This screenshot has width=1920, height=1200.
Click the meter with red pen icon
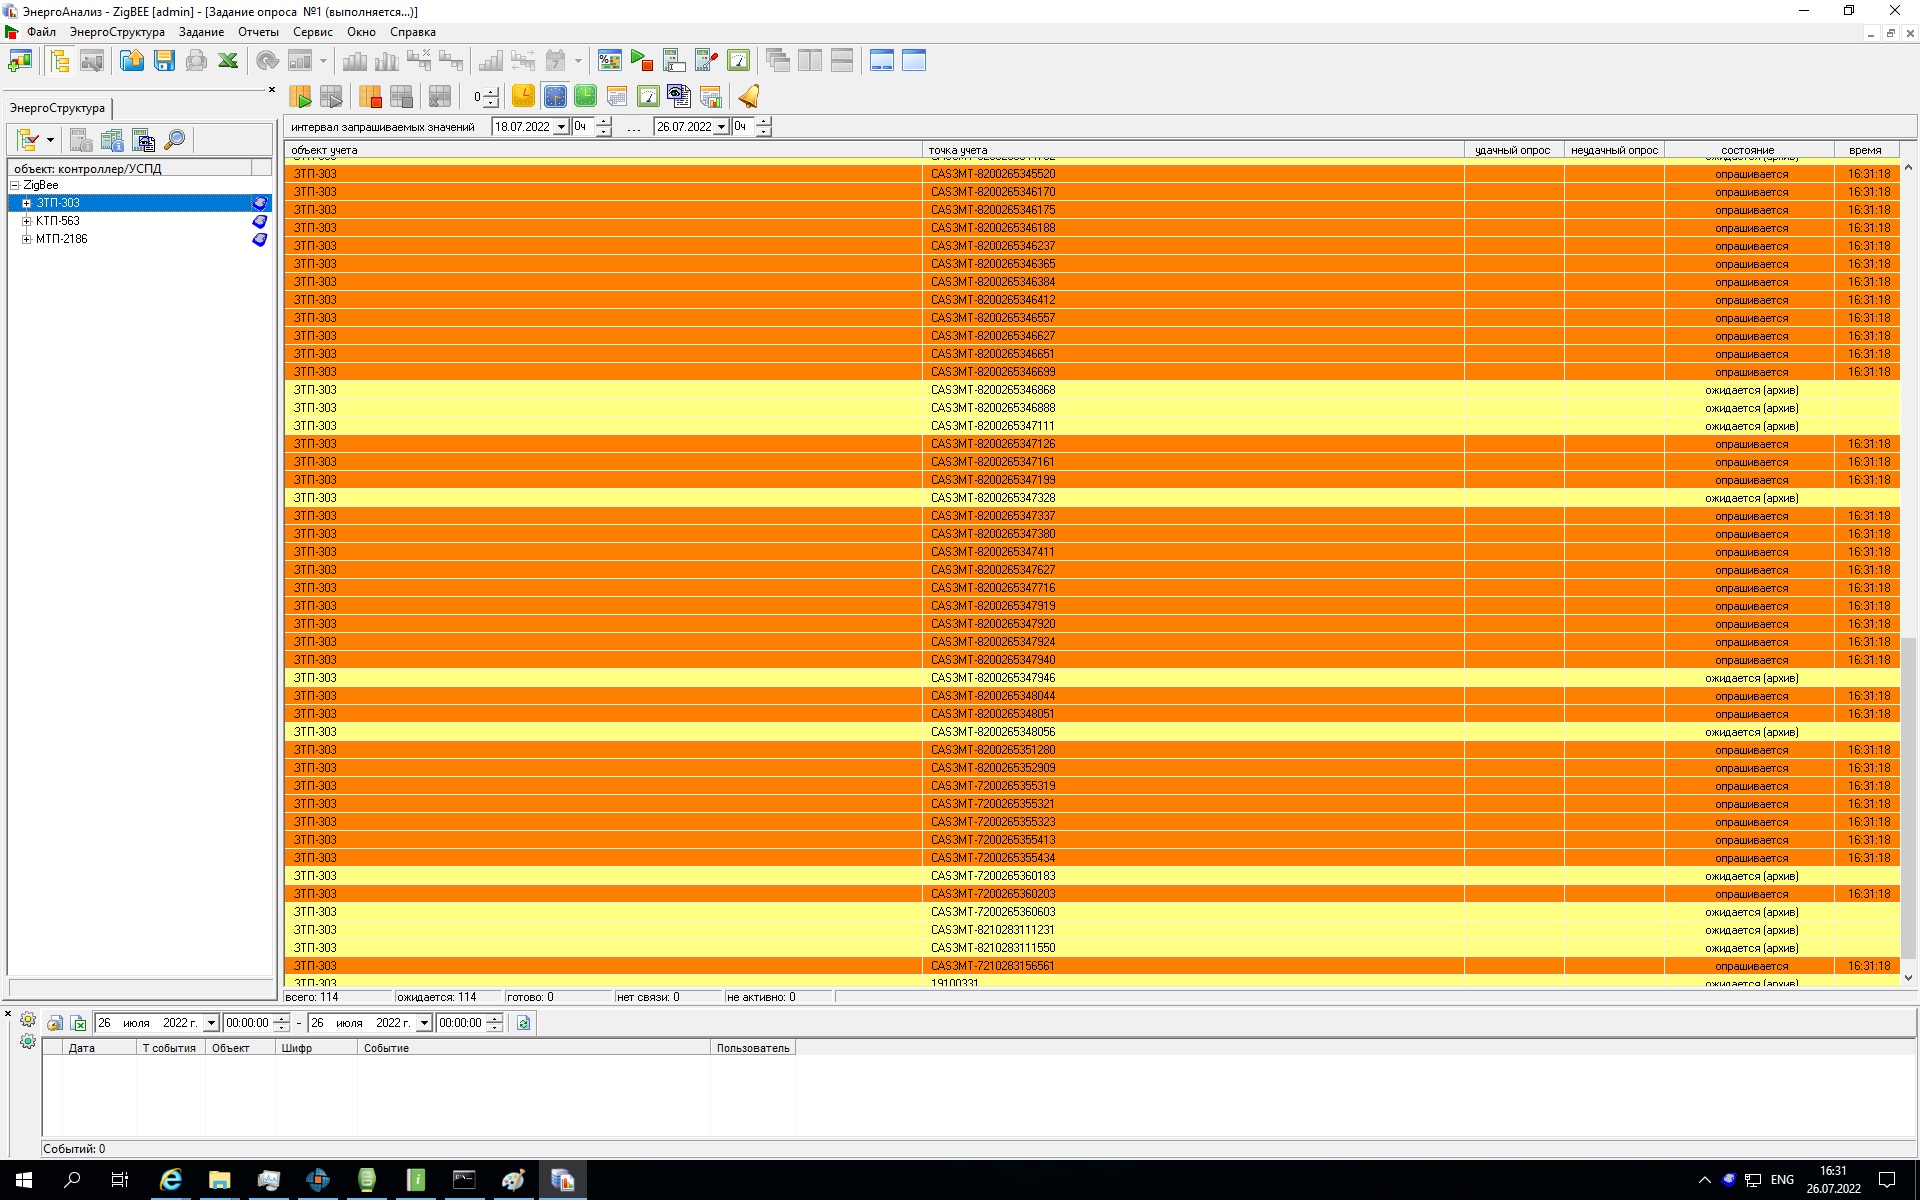(706, 61)
